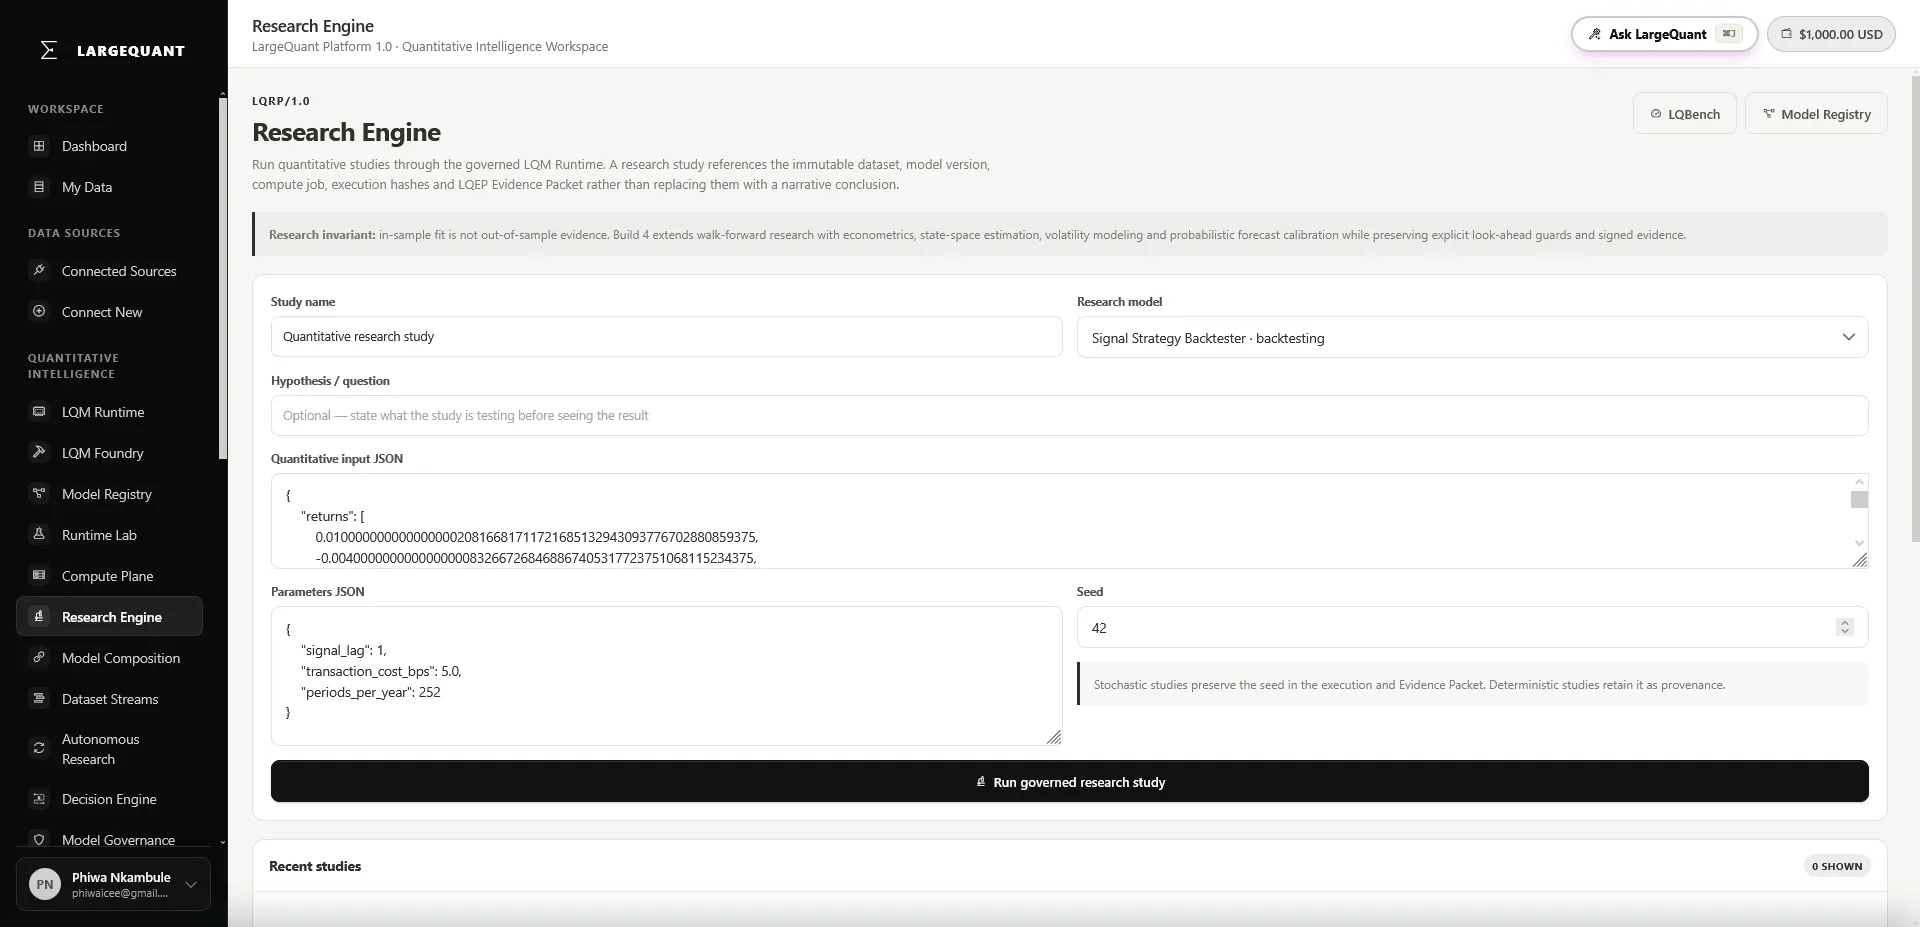The width and height of the screenshot is (1920, 927).
Task: Click into the Parameters JSON editor
Action: click(666, 676)
